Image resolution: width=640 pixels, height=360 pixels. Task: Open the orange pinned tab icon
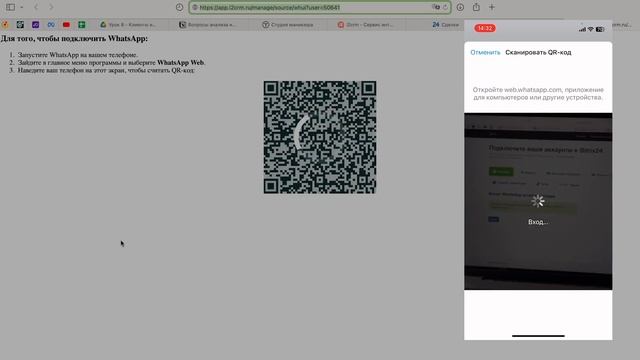coord(5,24)
